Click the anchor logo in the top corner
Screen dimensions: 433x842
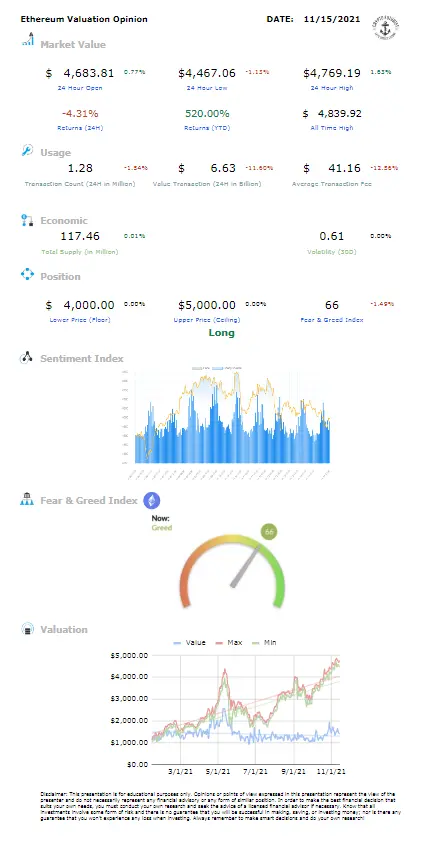click(x=386, y=26)
